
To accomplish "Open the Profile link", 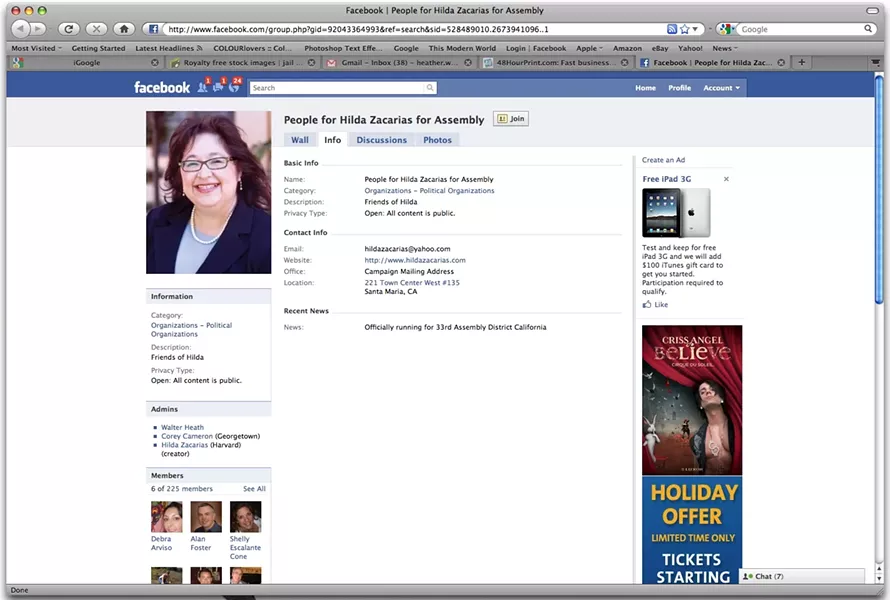I will (x=679, y=88).
